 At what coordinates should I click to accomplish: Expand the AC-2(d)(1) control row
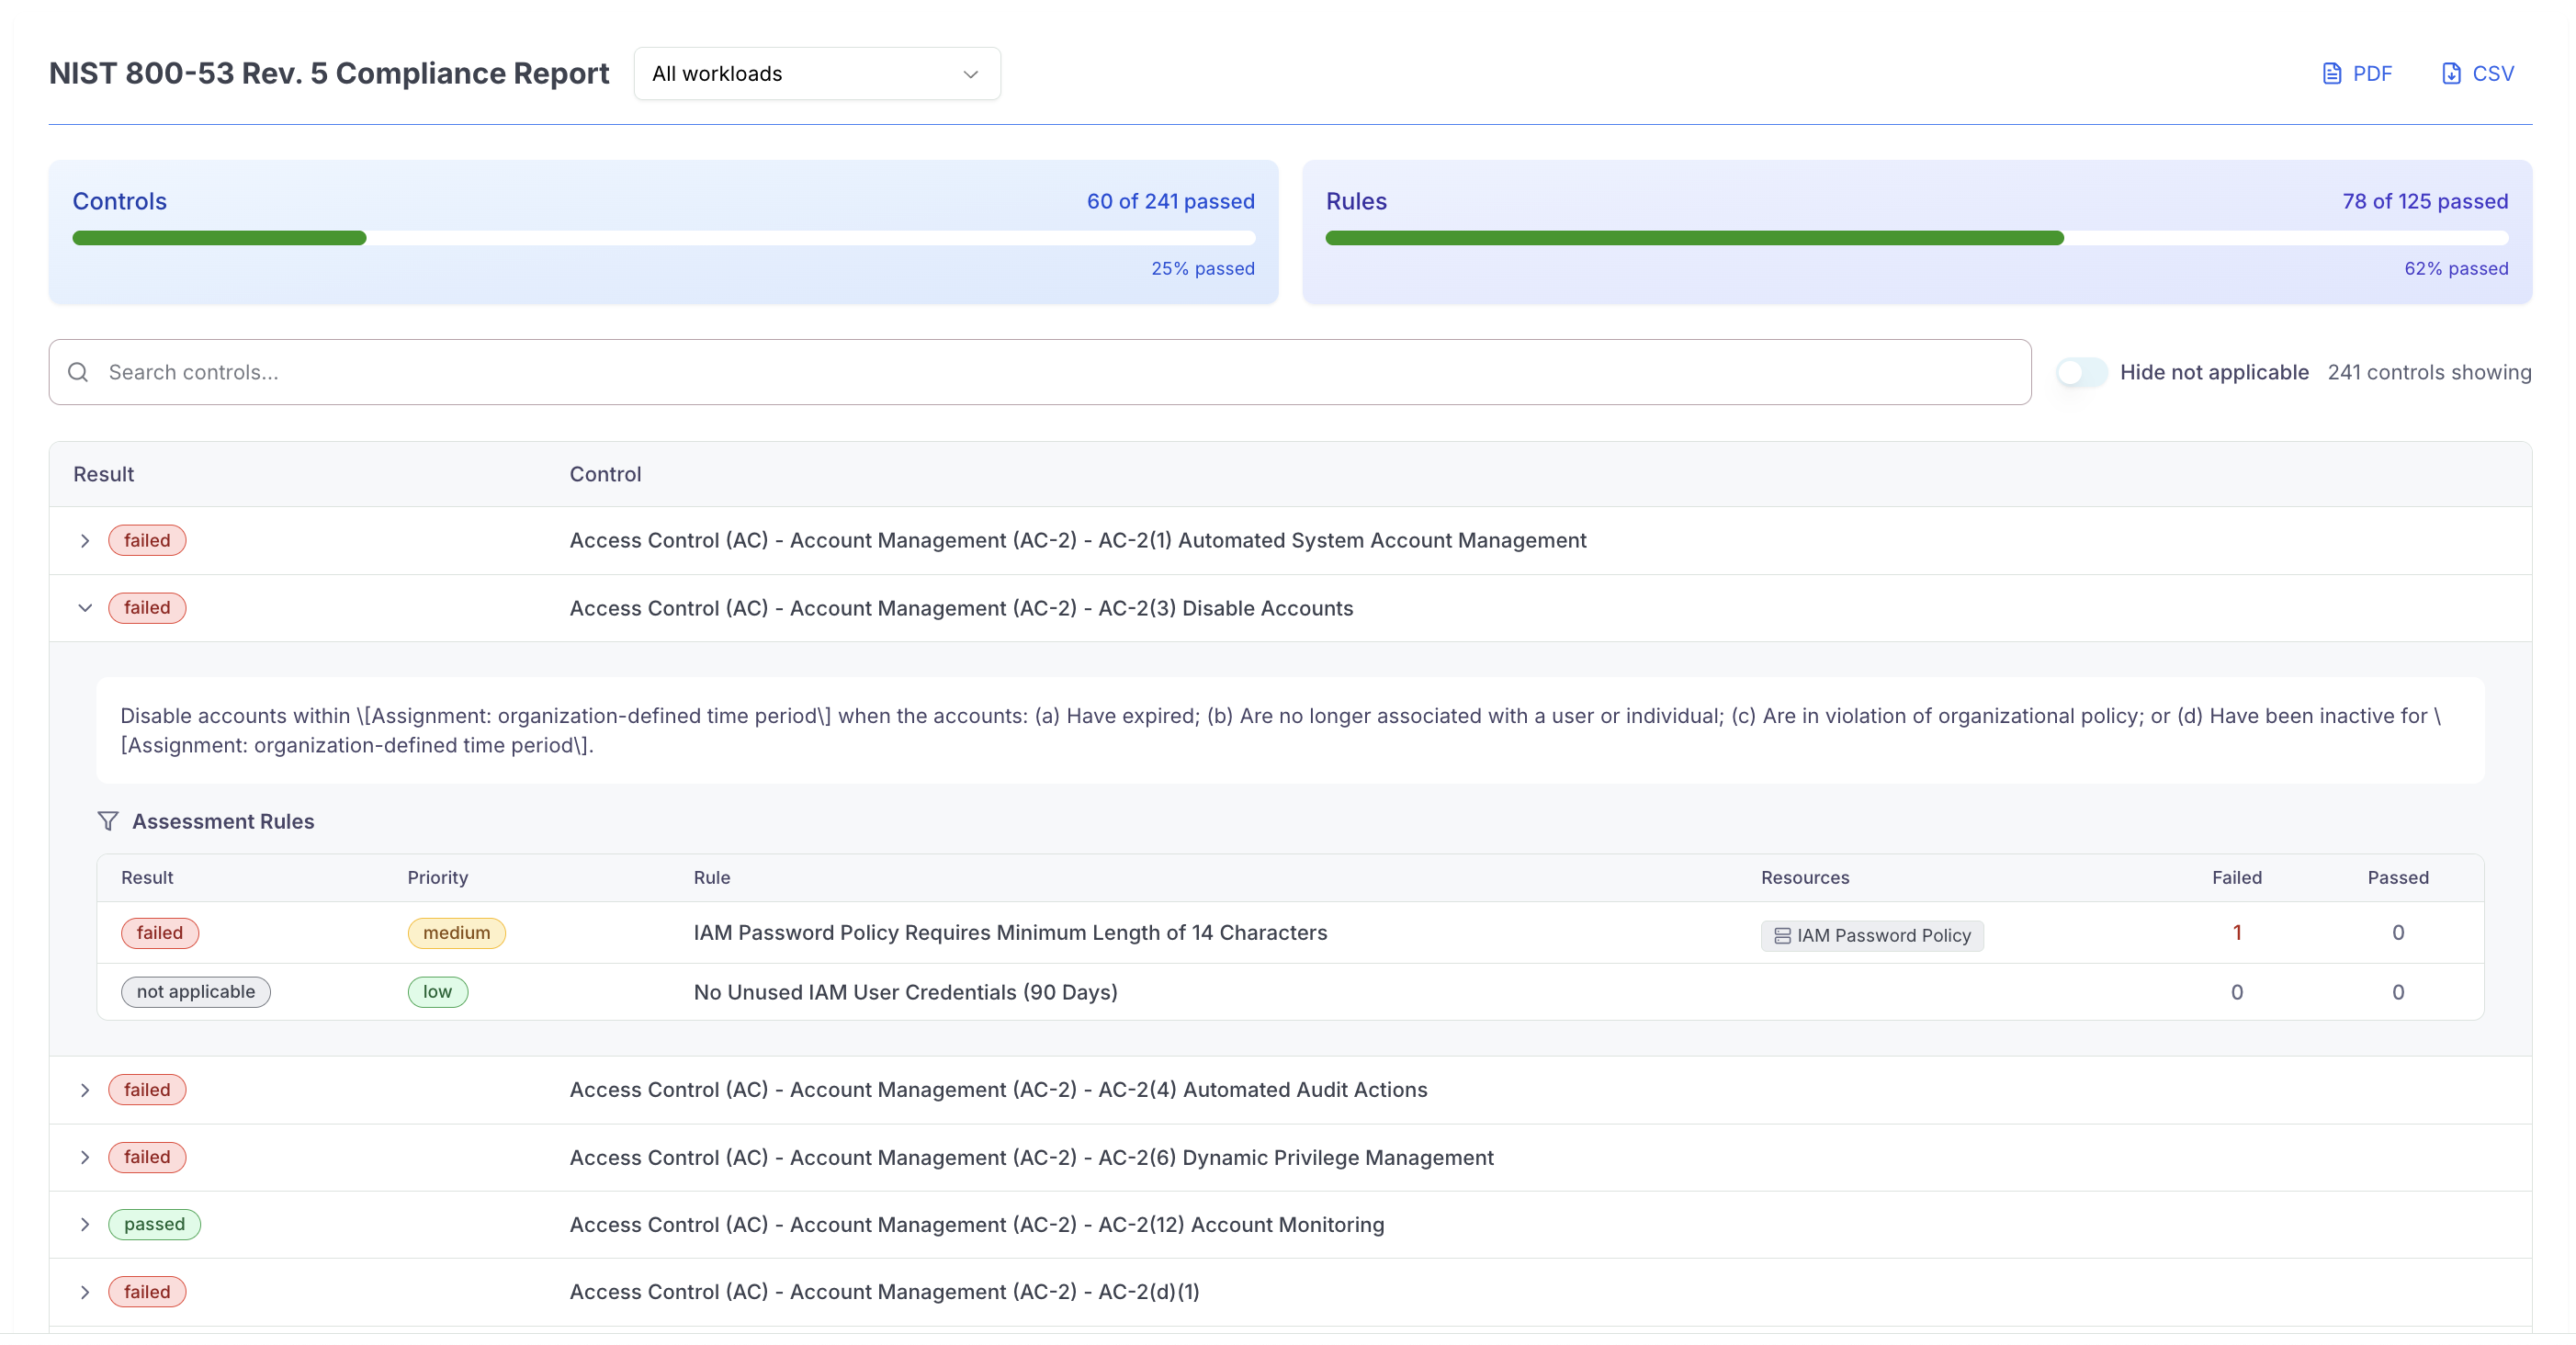[x=85, y=1291]
